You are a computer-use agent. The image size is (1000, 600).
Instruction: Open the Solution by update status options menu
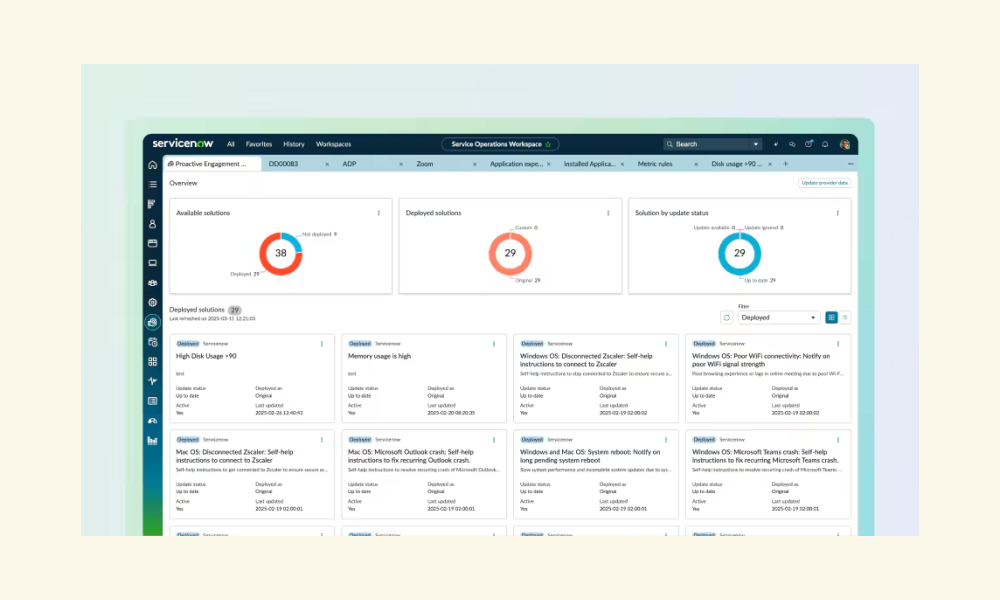pos(838,213)
